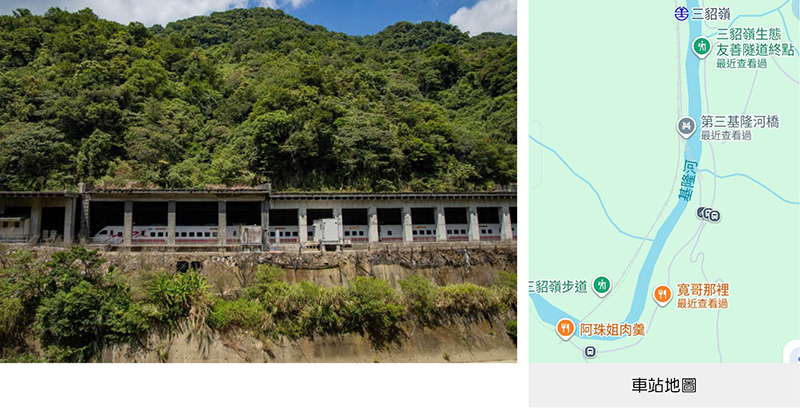Click the 車站地圖 button
This screenshot has height=409, width=800.
664,386
